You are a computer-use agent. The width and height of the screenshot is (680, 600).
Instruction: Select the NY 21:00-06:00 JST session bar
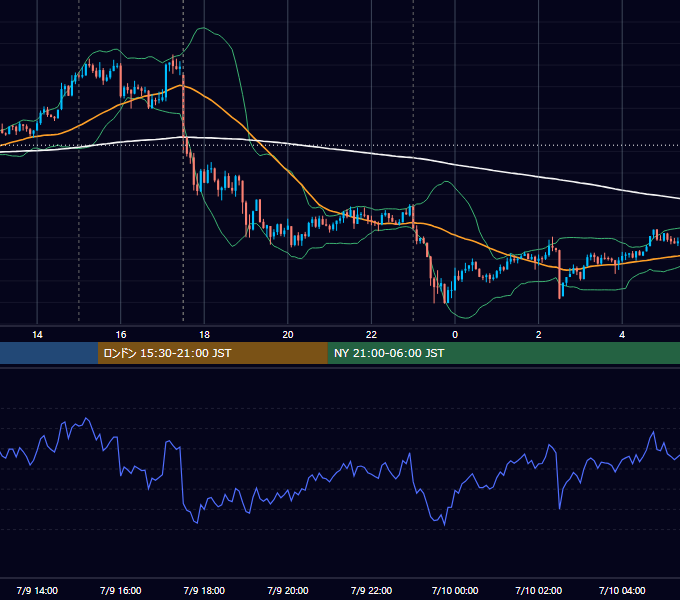(503, 353)
